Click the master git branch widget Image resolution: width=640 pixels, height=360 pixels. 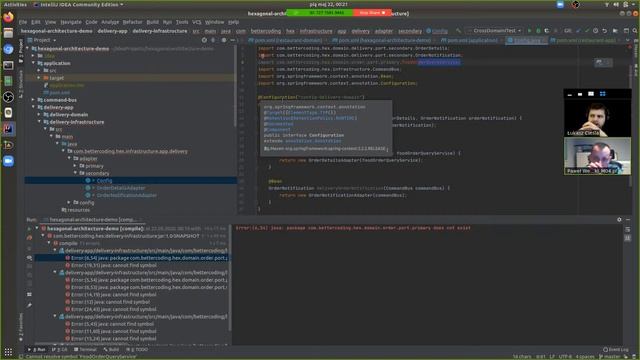(x=610, y=357)
